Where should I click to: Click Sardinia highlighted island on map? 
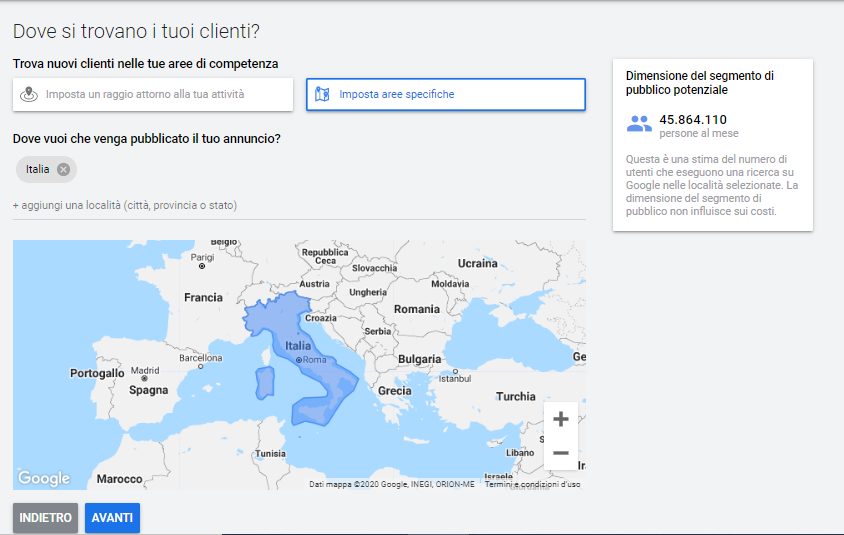point(265,381)
